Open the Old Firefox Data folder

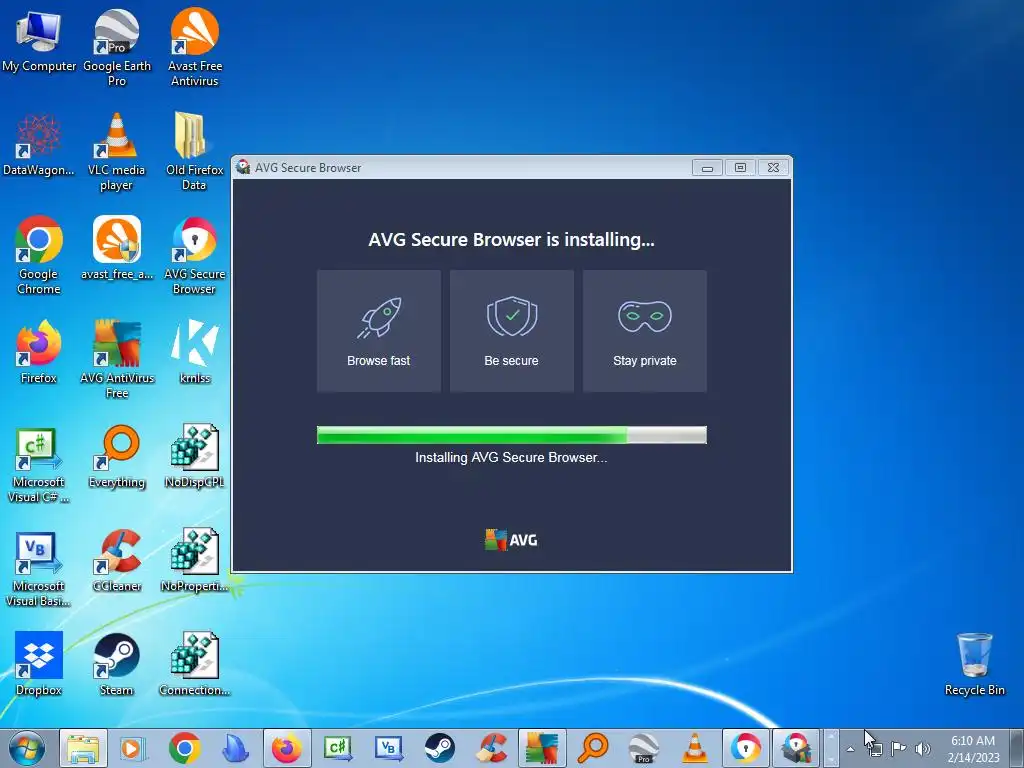pyautogui.click(x=195, y=152)
